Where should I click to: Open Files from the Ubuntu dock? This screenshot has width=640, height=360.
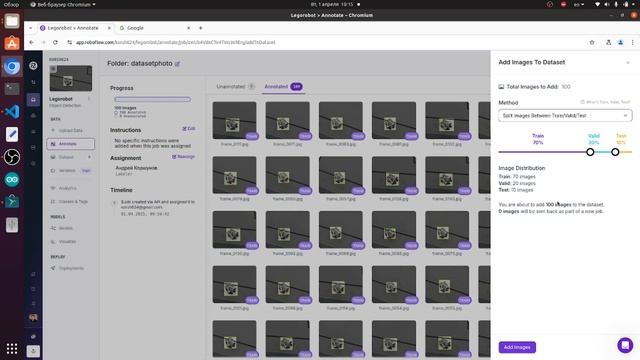tap(12, 21)
